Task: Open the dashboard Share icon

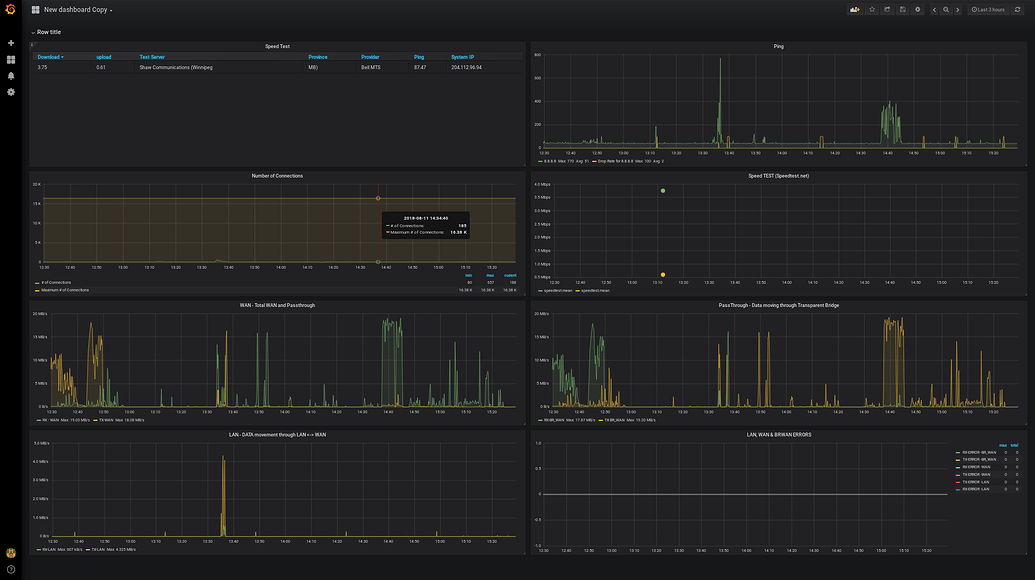Action: [x=886, y=8]
